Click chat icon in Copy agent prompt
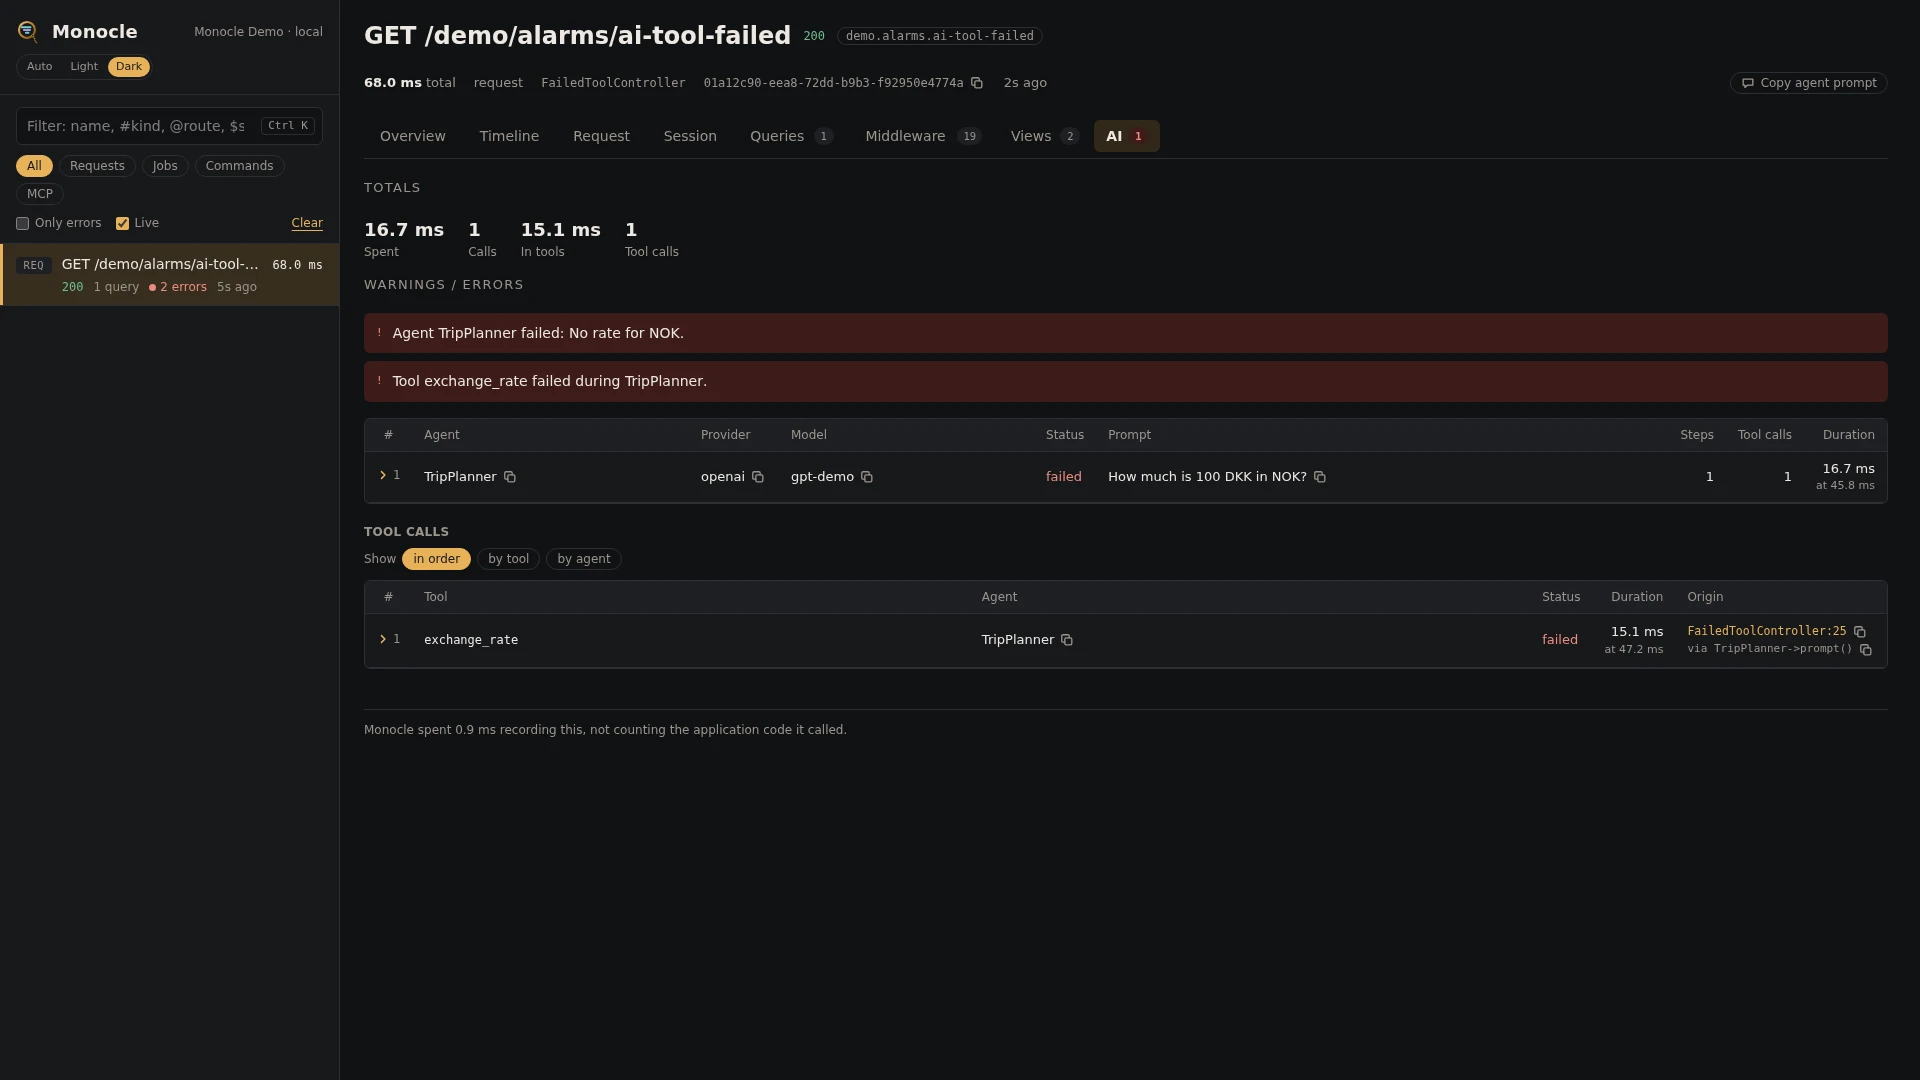Image resolution: width=1920 pixels, height=1080 pixels. coord(1748,83)
